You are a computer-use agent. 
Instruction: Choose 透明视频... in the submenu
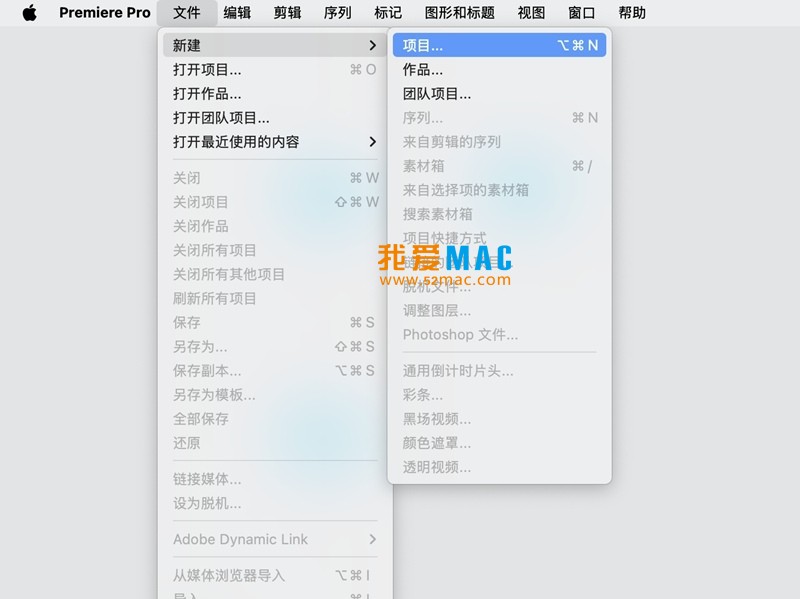coord(499,467)
